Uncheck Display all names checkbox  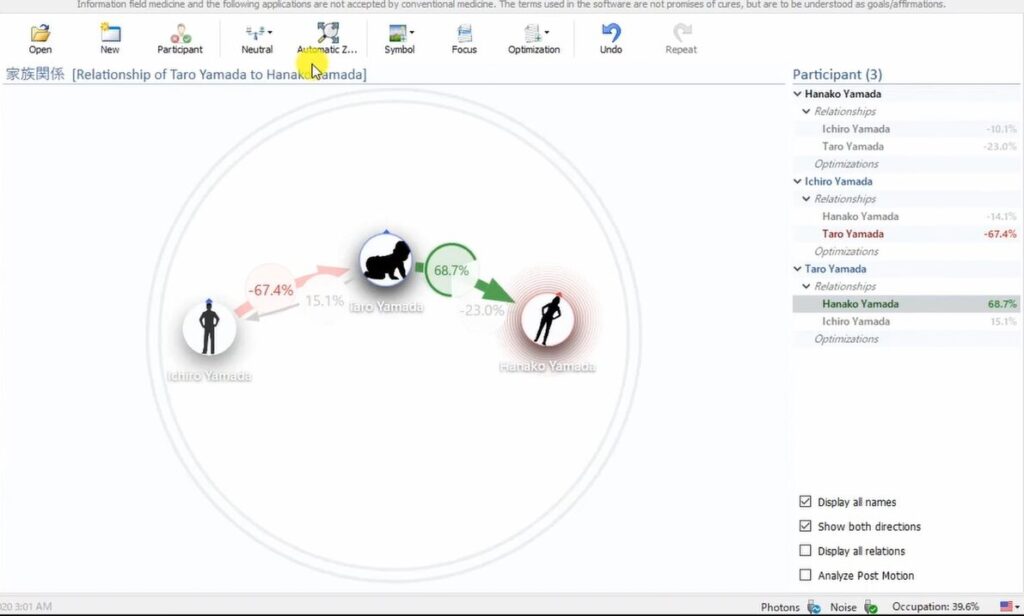pyautogui.click(x=806, y=502)
